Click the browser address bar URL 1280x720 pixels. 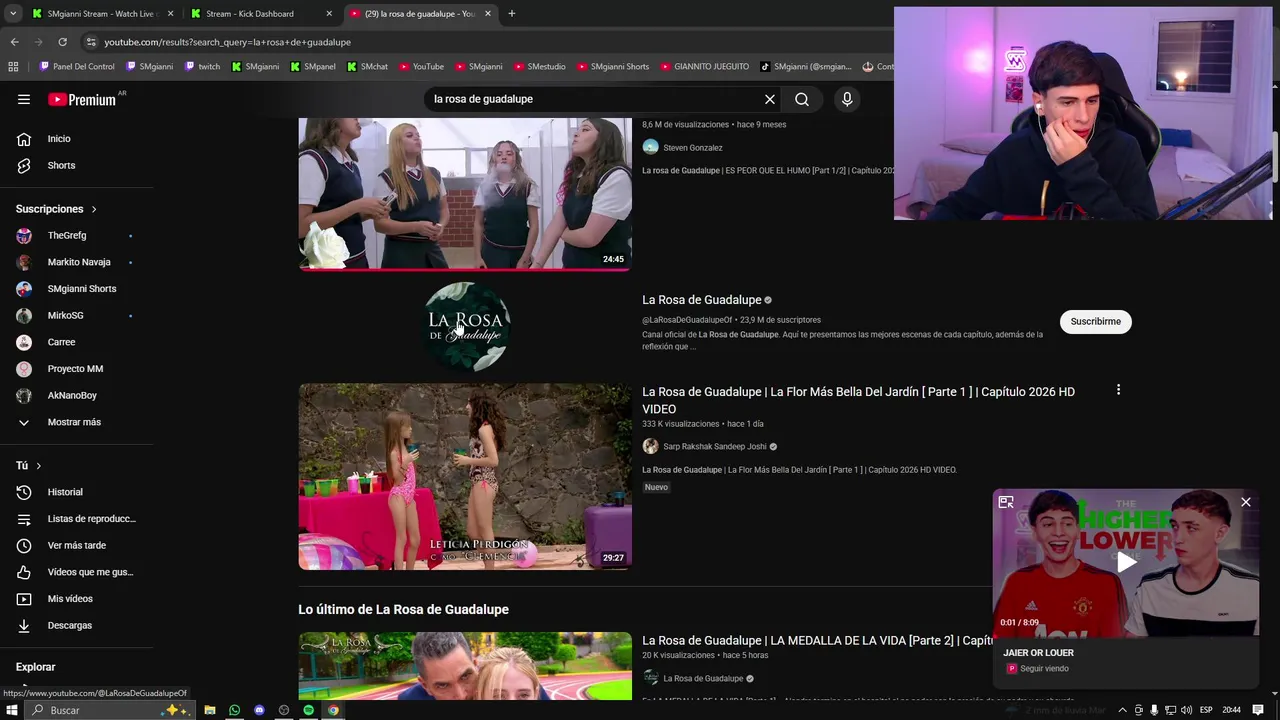coord(228,42)
